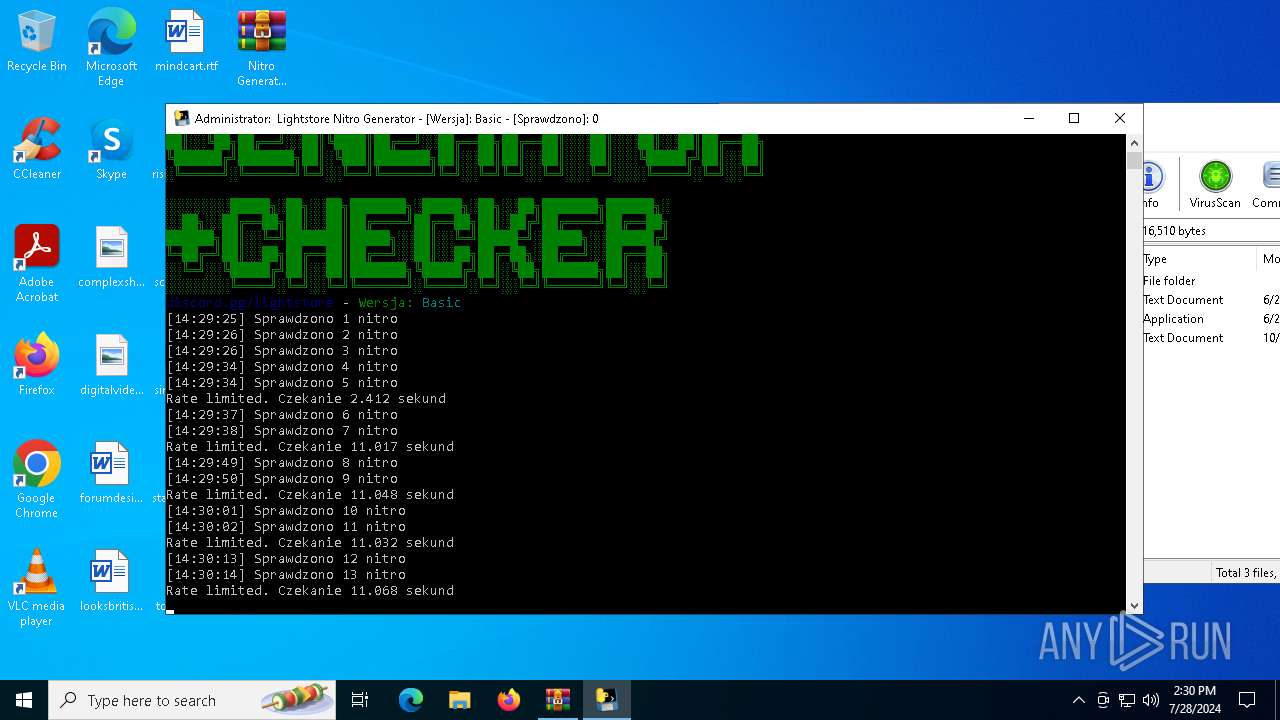Open the network tray icon
Viewport: 1280px width, 720px height.
click(x=1127, y=700)
